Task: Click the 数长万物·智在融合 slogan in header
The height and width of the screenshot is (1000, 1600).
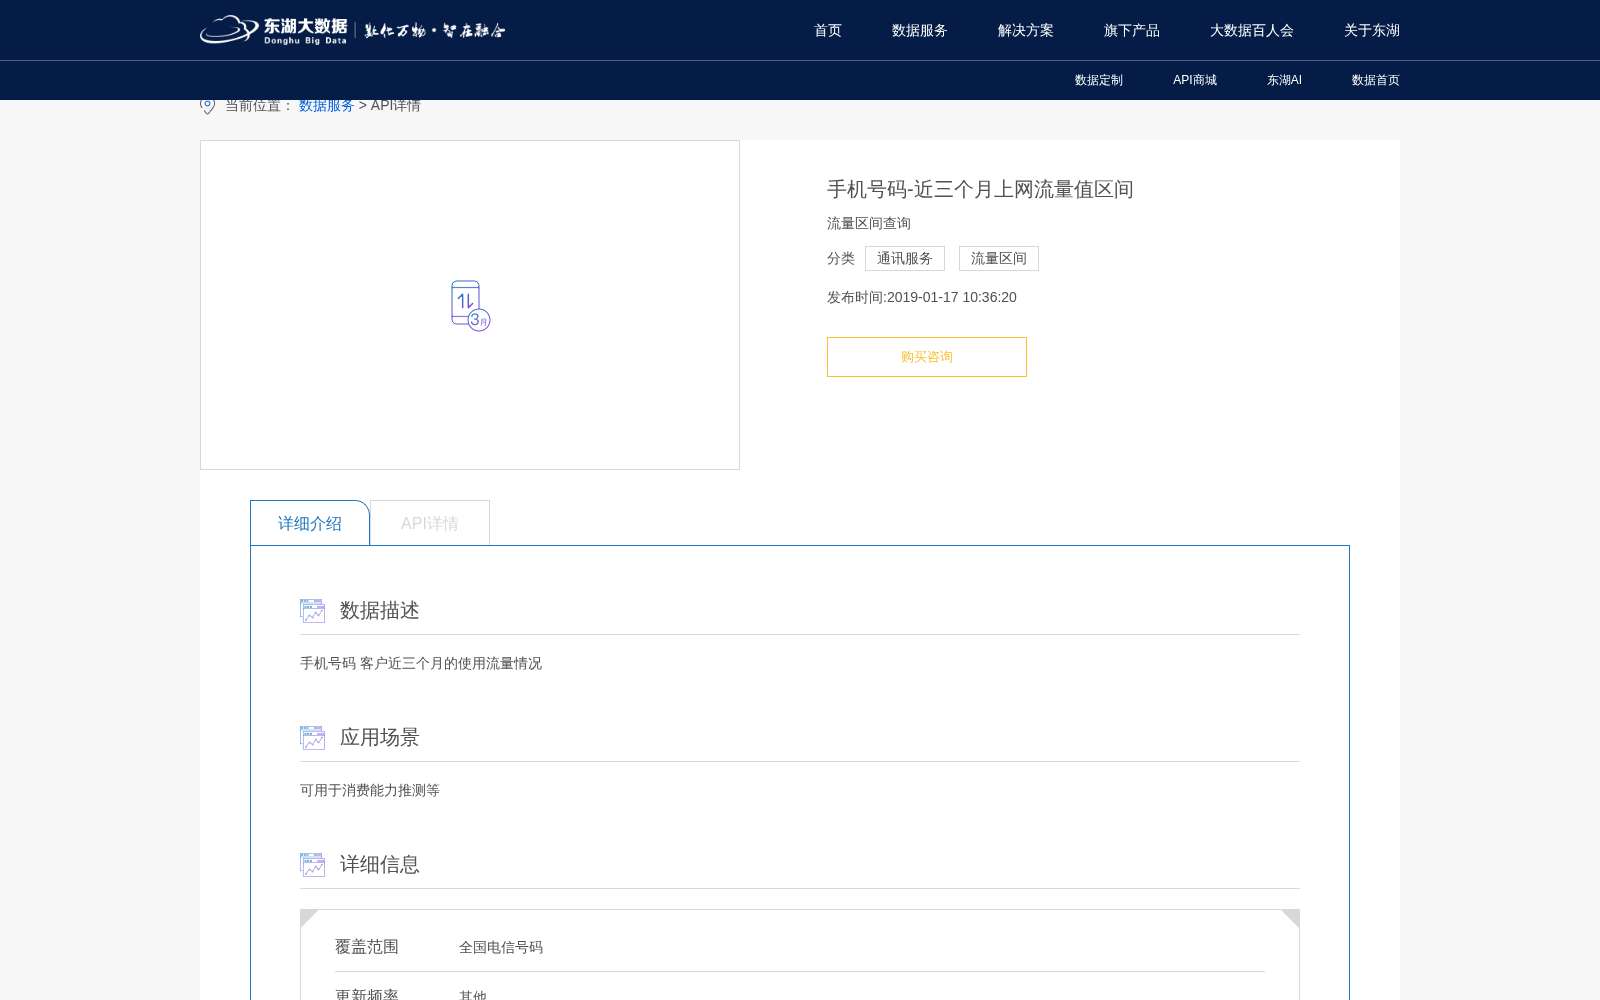Action: click(435, 30)
